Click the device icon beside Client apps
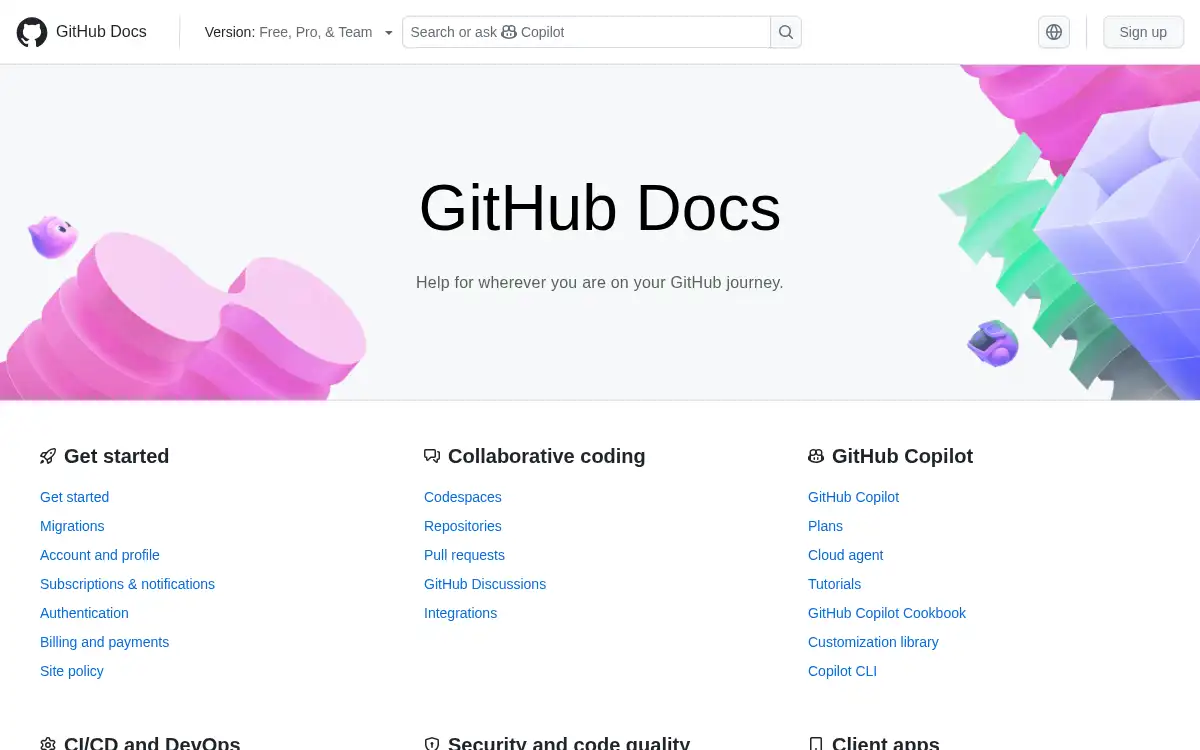 [x=816, y=744]
